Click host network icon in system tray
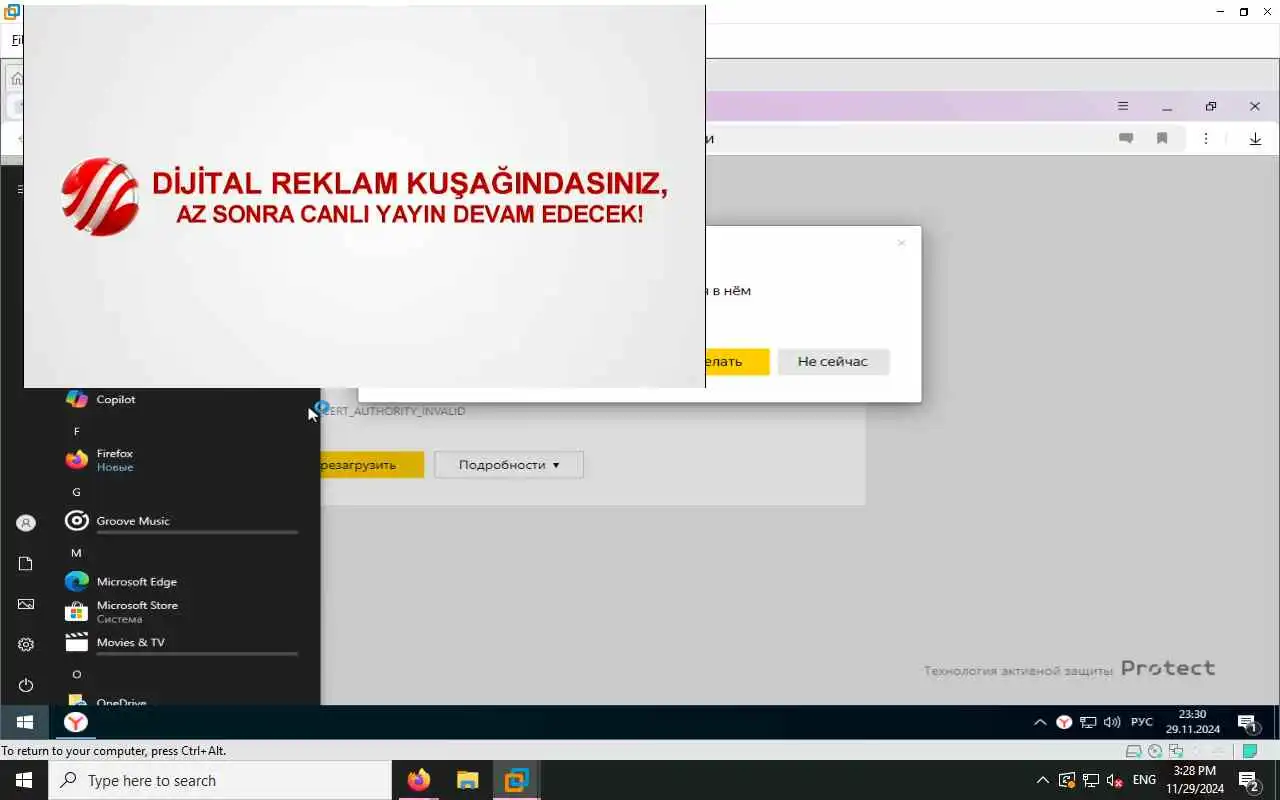This screenshot has height=800, width=1280. [1091, 780]
